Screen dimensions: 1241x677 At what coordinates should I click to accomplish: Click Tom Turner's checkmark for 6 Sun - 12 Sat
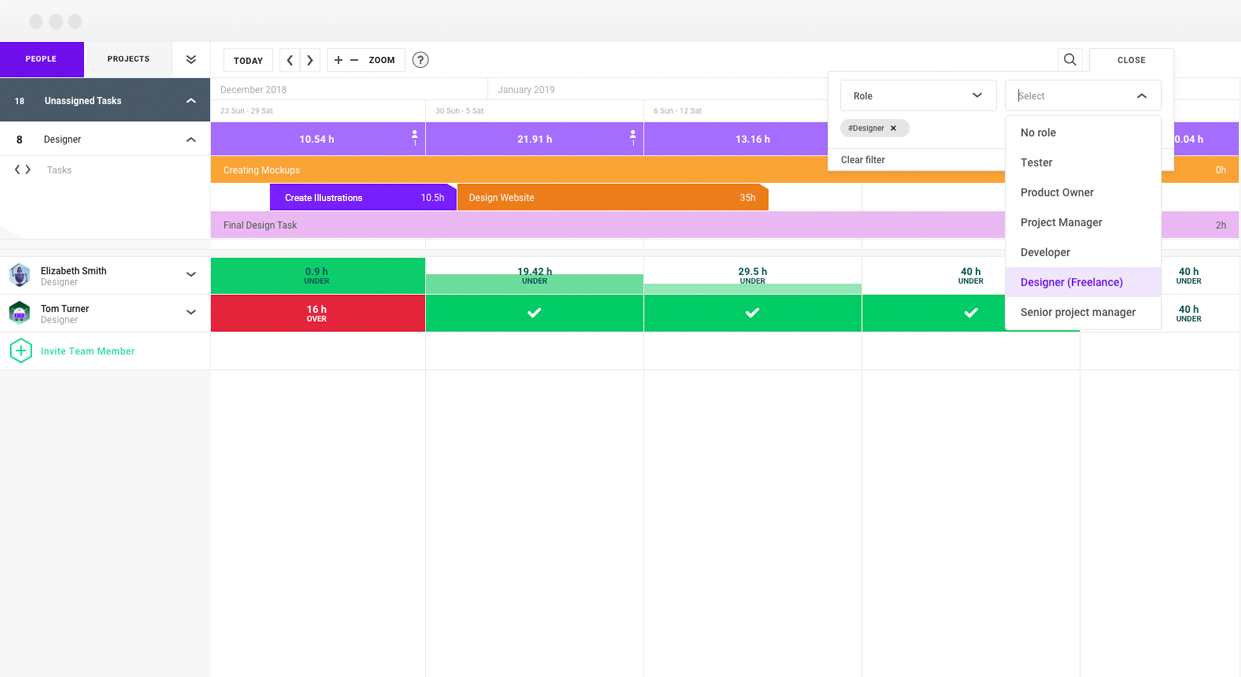[752, 313]
